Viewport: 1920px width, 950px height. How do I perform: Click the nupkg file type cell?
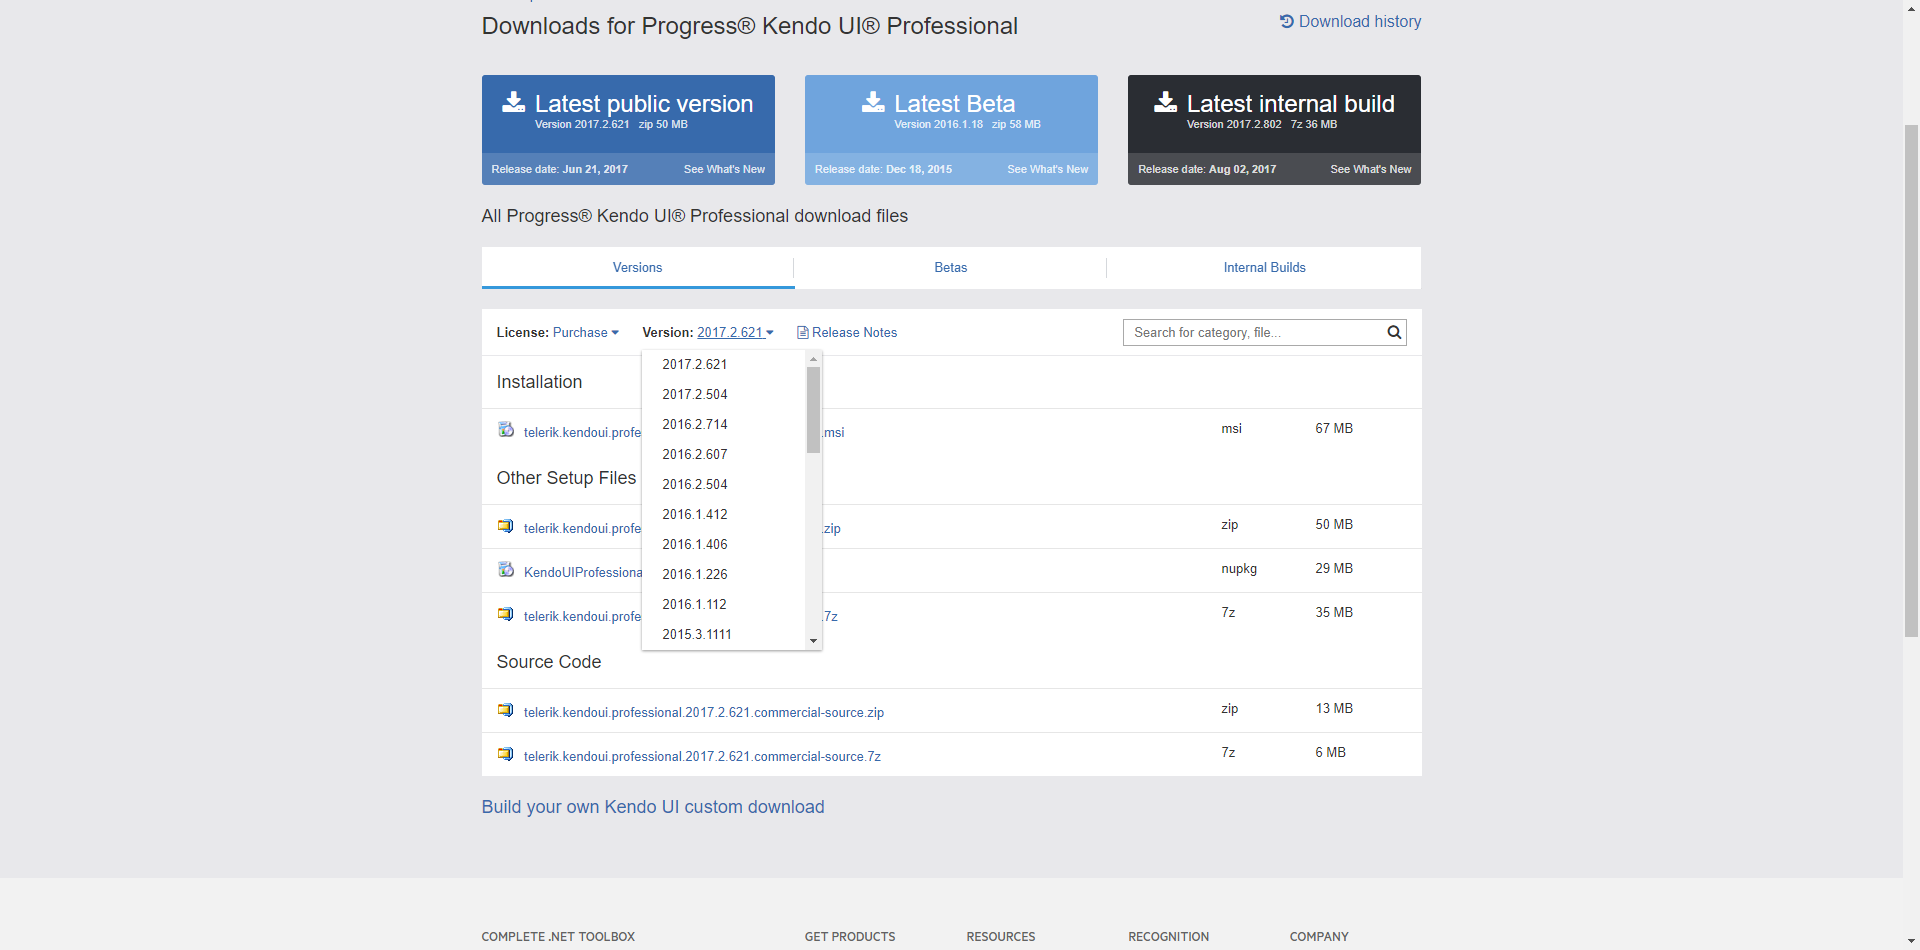(1239, 568)
